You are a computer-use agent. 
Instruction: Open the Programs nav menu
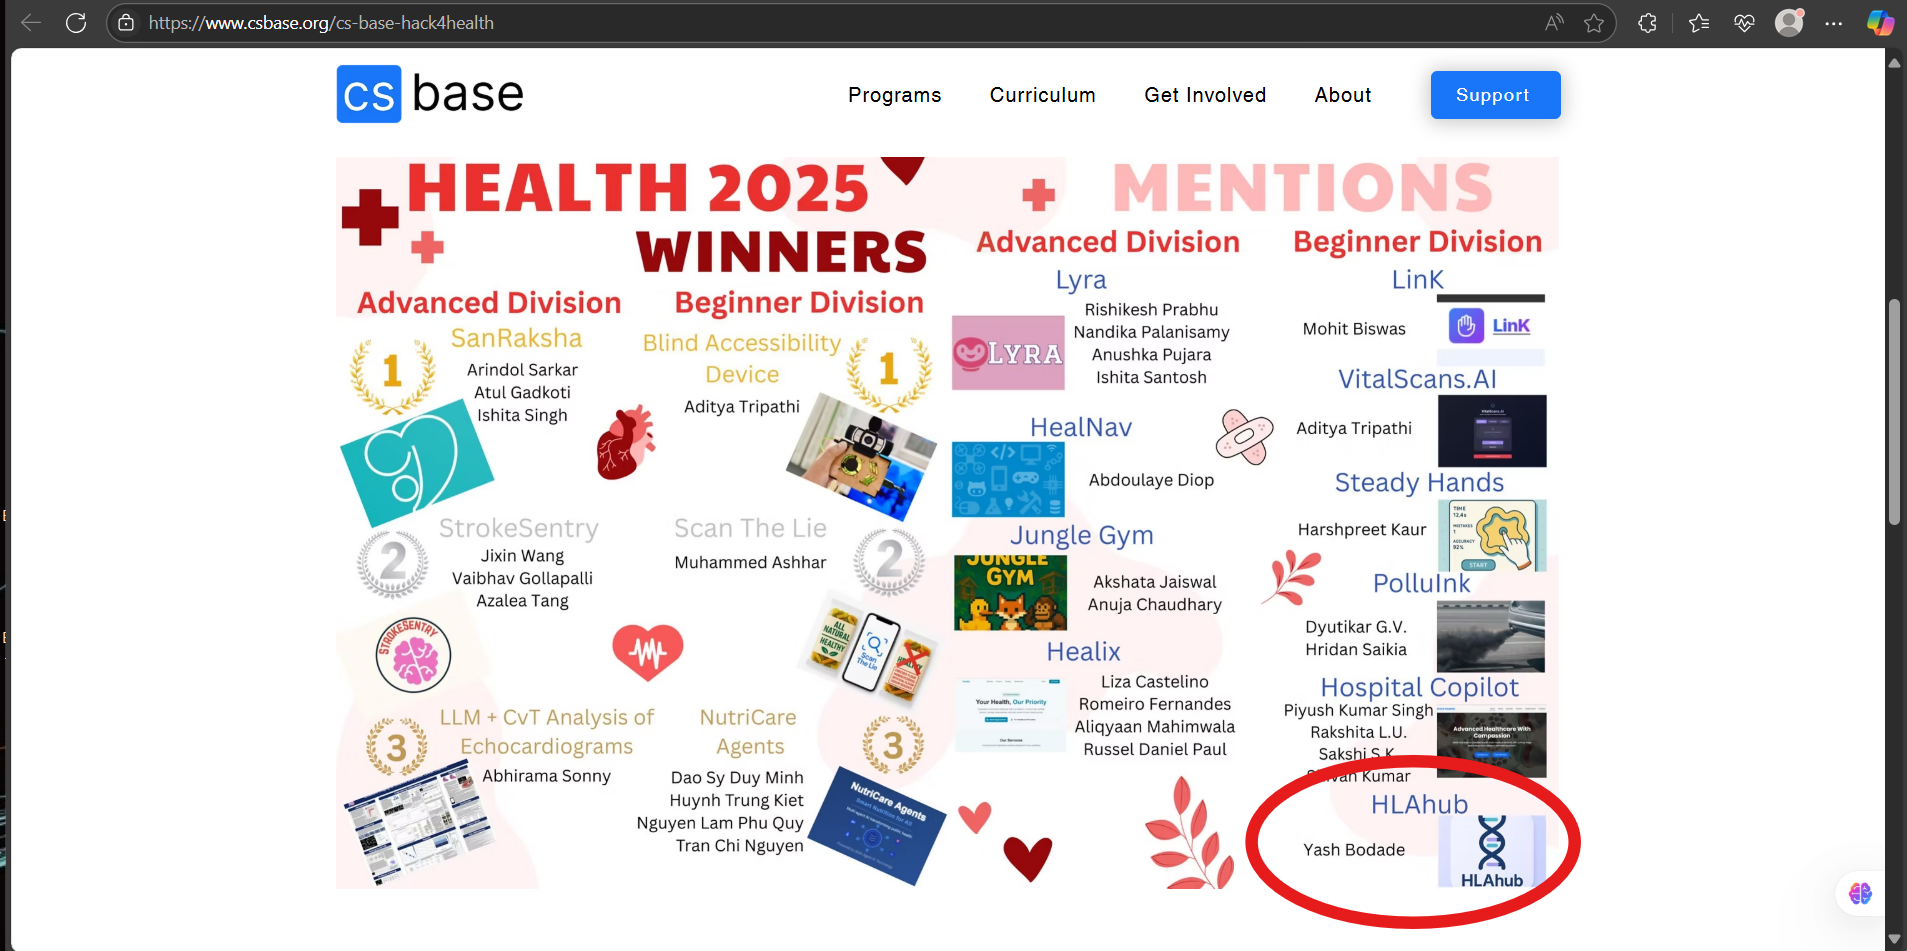pyautogui.click(x=895, y=95)
